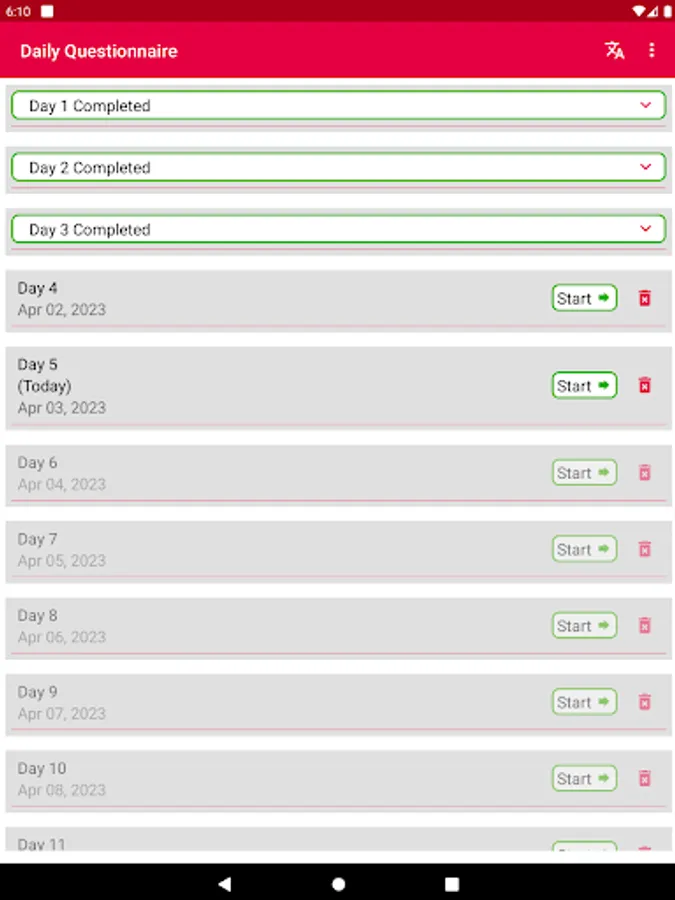Expand the Day 1 Completed chevron
675x900 pixels.
[x=645, y=105]
